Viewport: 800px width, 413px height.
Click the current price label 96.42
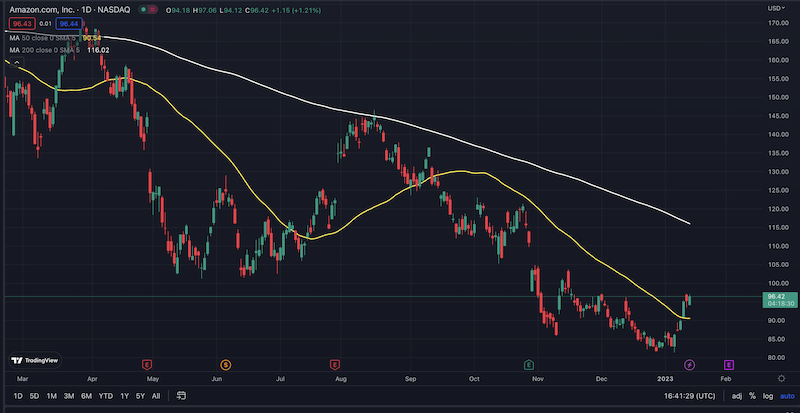pos(779,296)
